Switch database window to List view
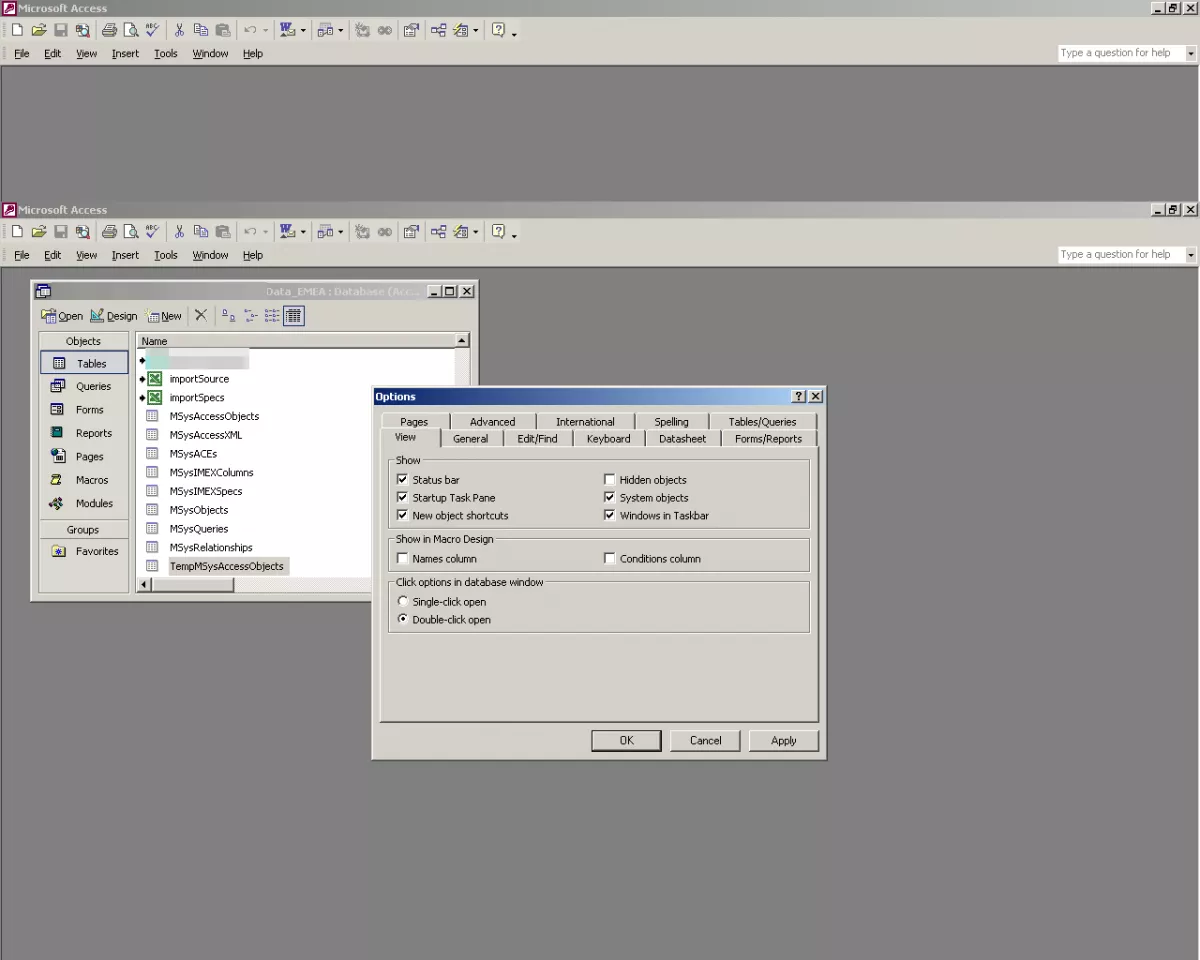Viewport: 1200px width, 960px height. point(272,315)
